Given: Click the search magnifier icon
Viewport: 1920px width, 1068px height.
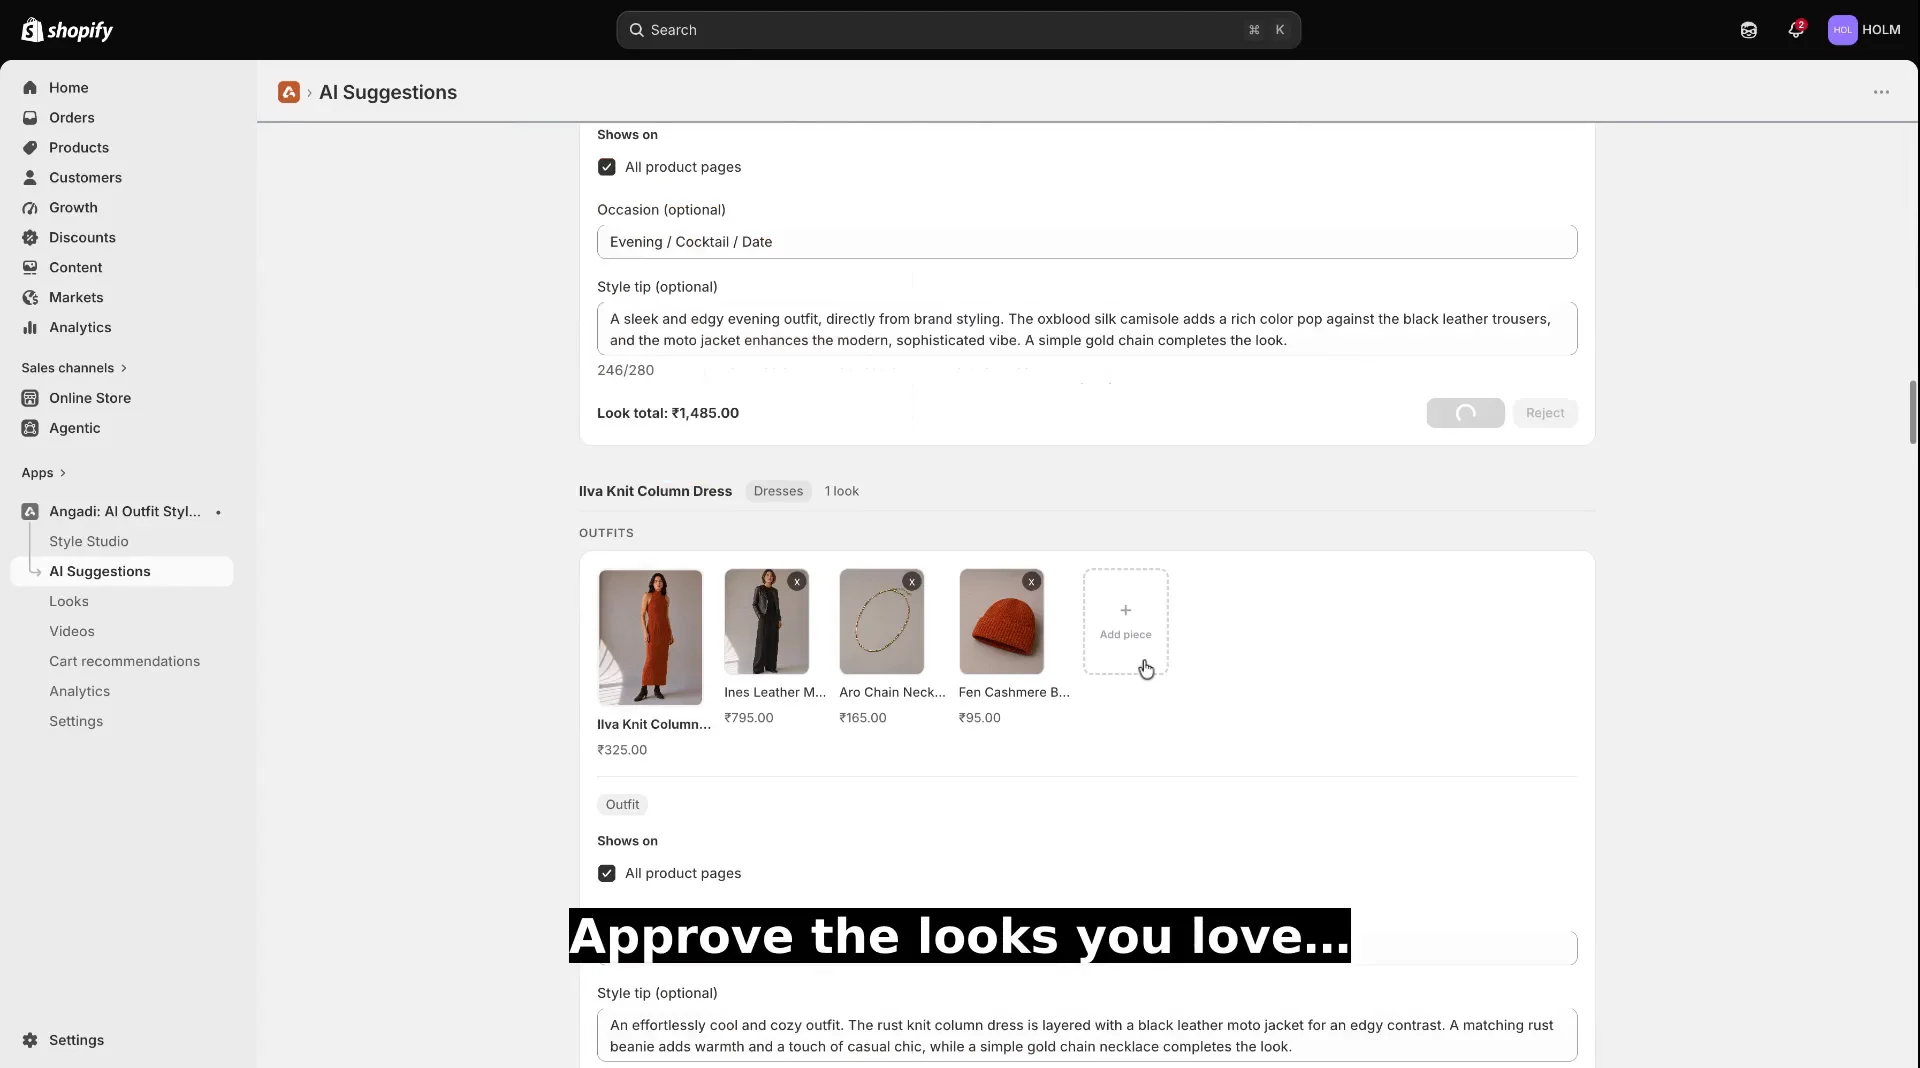Looking at the screenshot, I should [x=636, y=30].
